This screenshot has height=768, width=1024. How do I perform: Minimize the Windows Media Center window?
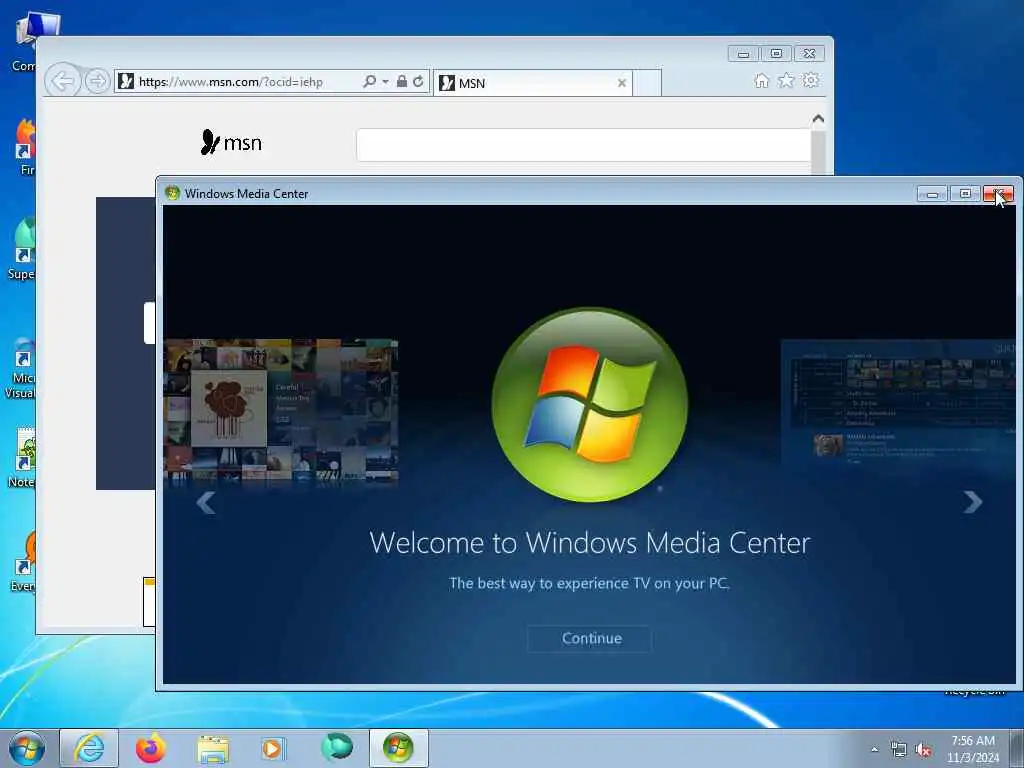click(x=932, y=194)
